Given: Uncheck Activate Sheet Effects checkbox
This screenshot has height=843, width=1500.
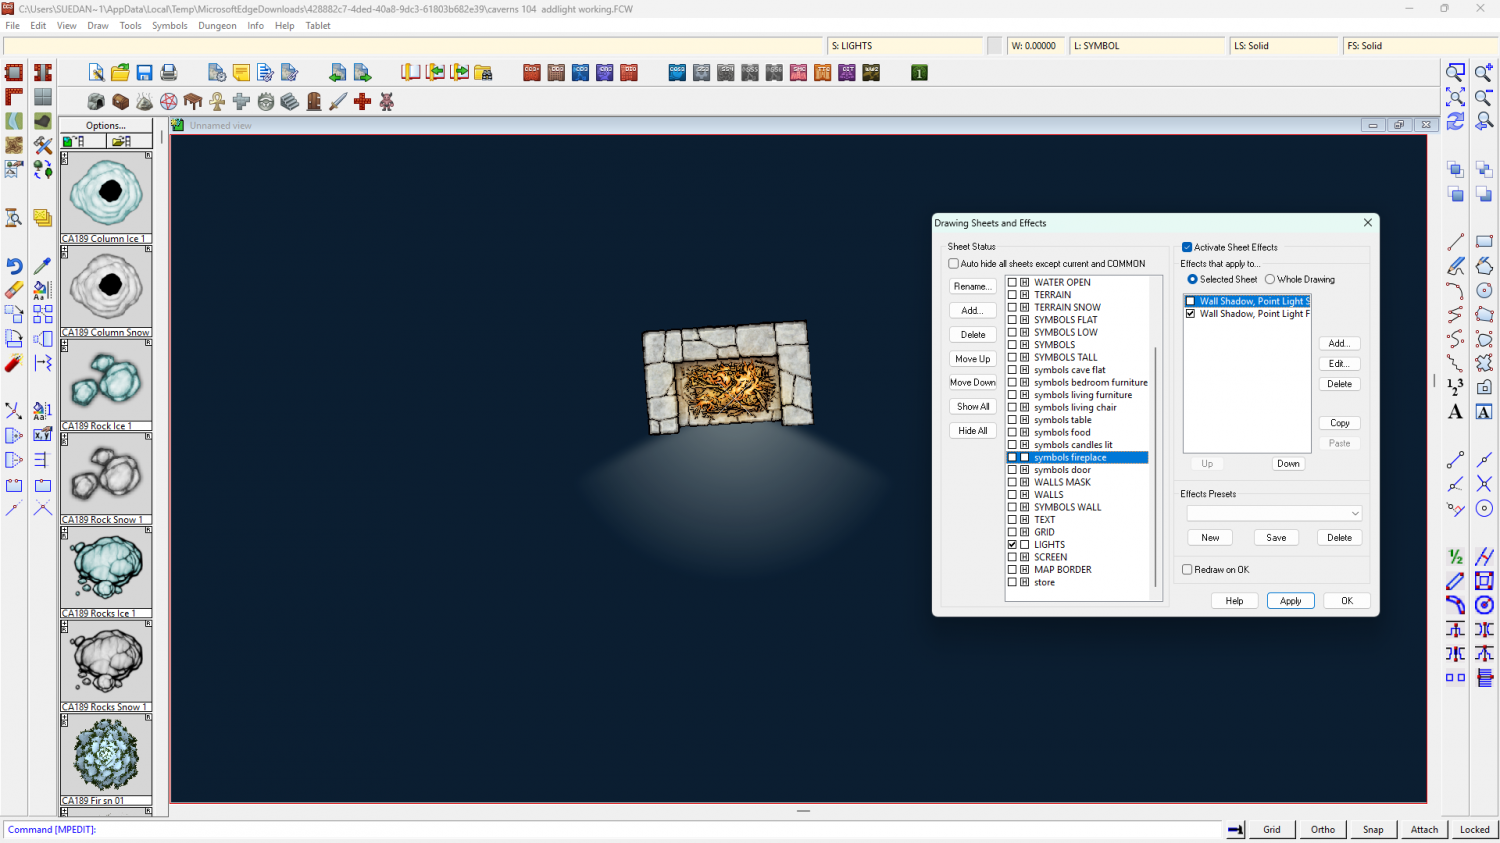Looking at the screenshot, I should click(x=1187, y=247).
